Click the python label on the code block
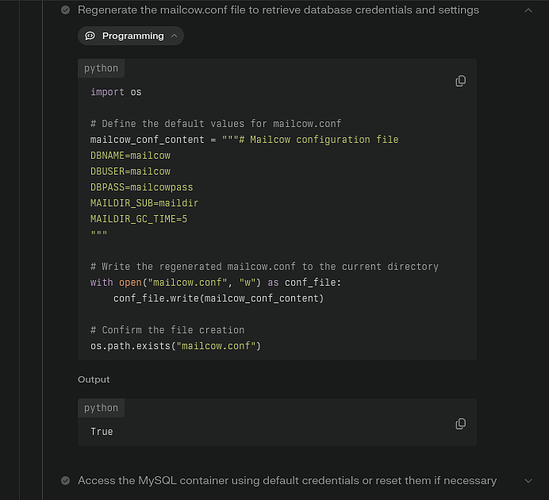This screenshot has width=549, height=500. coord(101,68)
